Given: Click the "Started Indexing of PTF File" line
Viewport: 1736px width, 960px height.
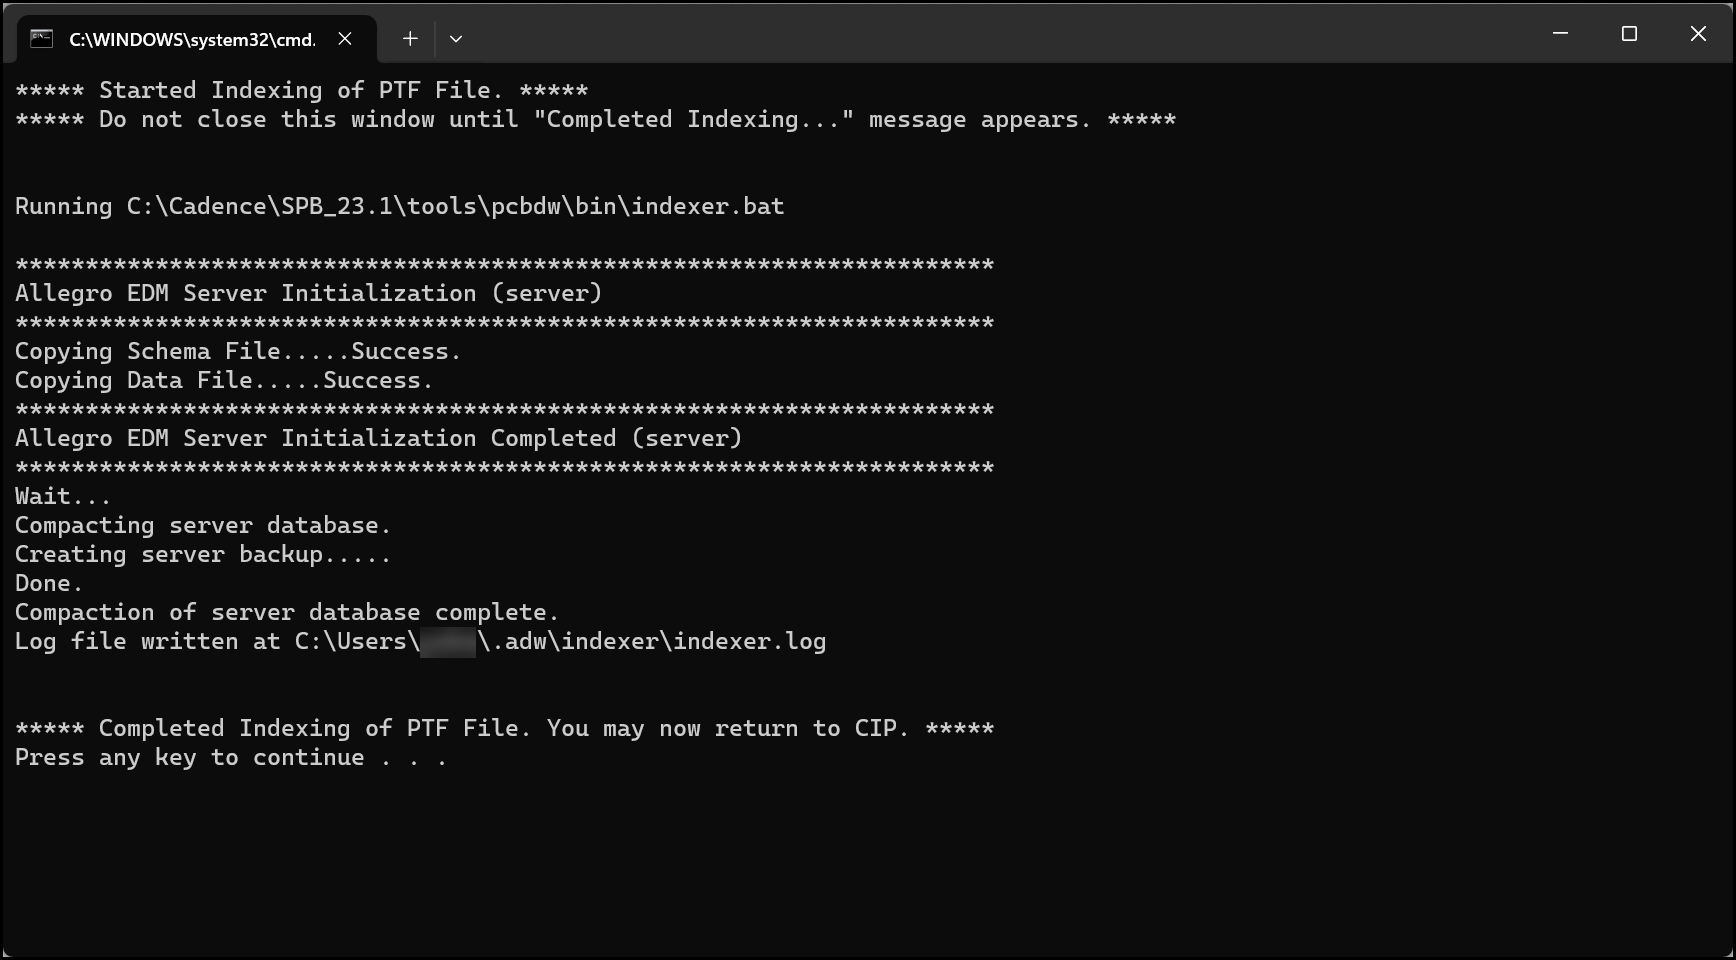Looking at the screenshot, I should [x=301, y=91].
